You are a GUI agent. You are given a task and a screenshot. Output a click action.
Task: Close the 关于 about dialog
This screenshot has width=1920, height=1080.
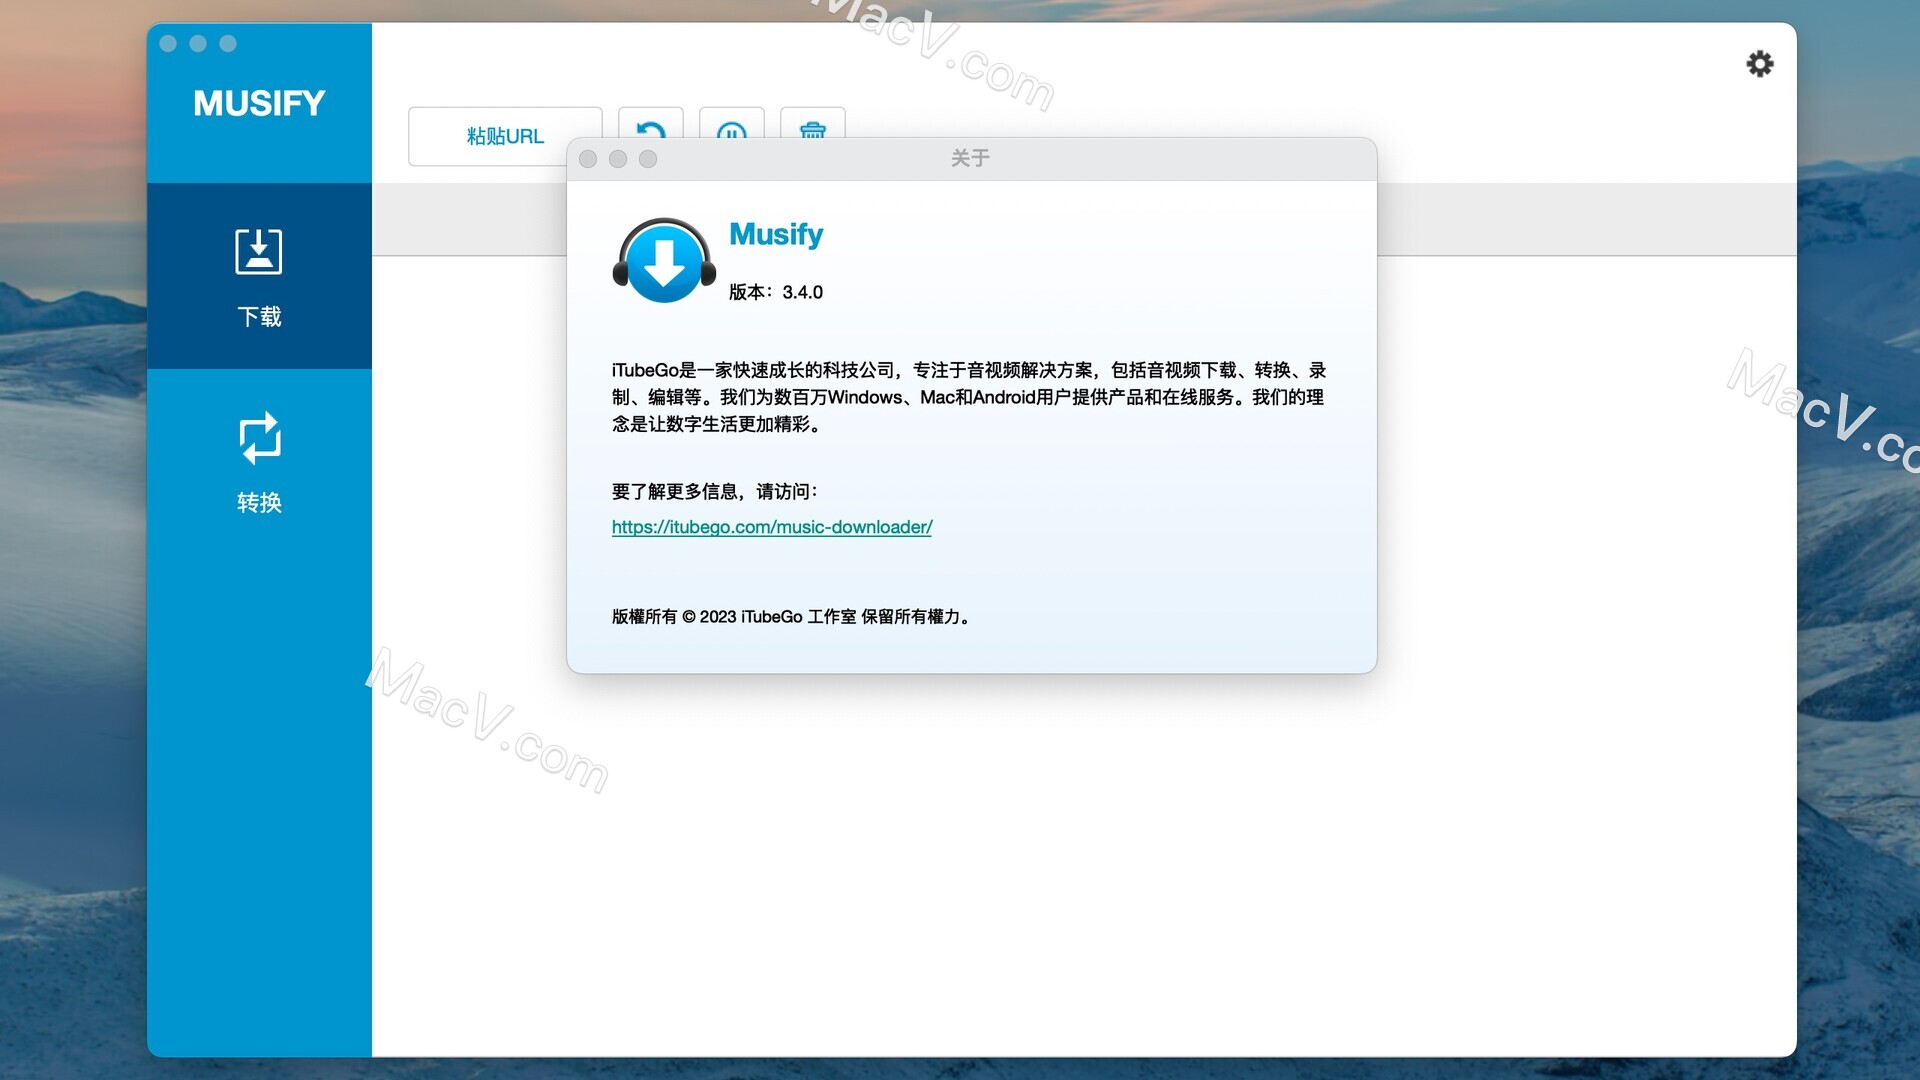(588, 159)
